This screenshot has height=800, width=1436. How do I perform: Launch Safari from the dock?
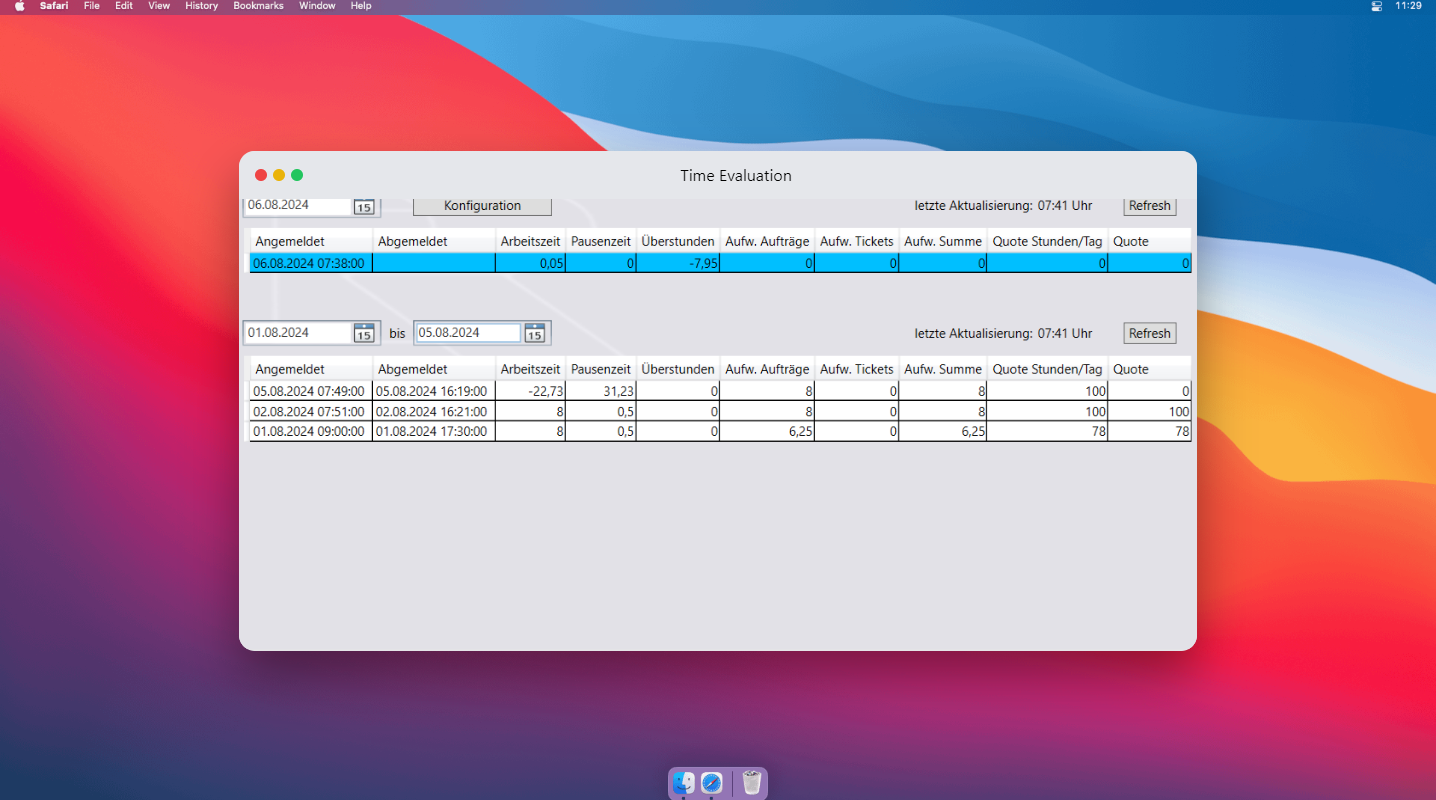pyautogui.click(x=712, y=782)
